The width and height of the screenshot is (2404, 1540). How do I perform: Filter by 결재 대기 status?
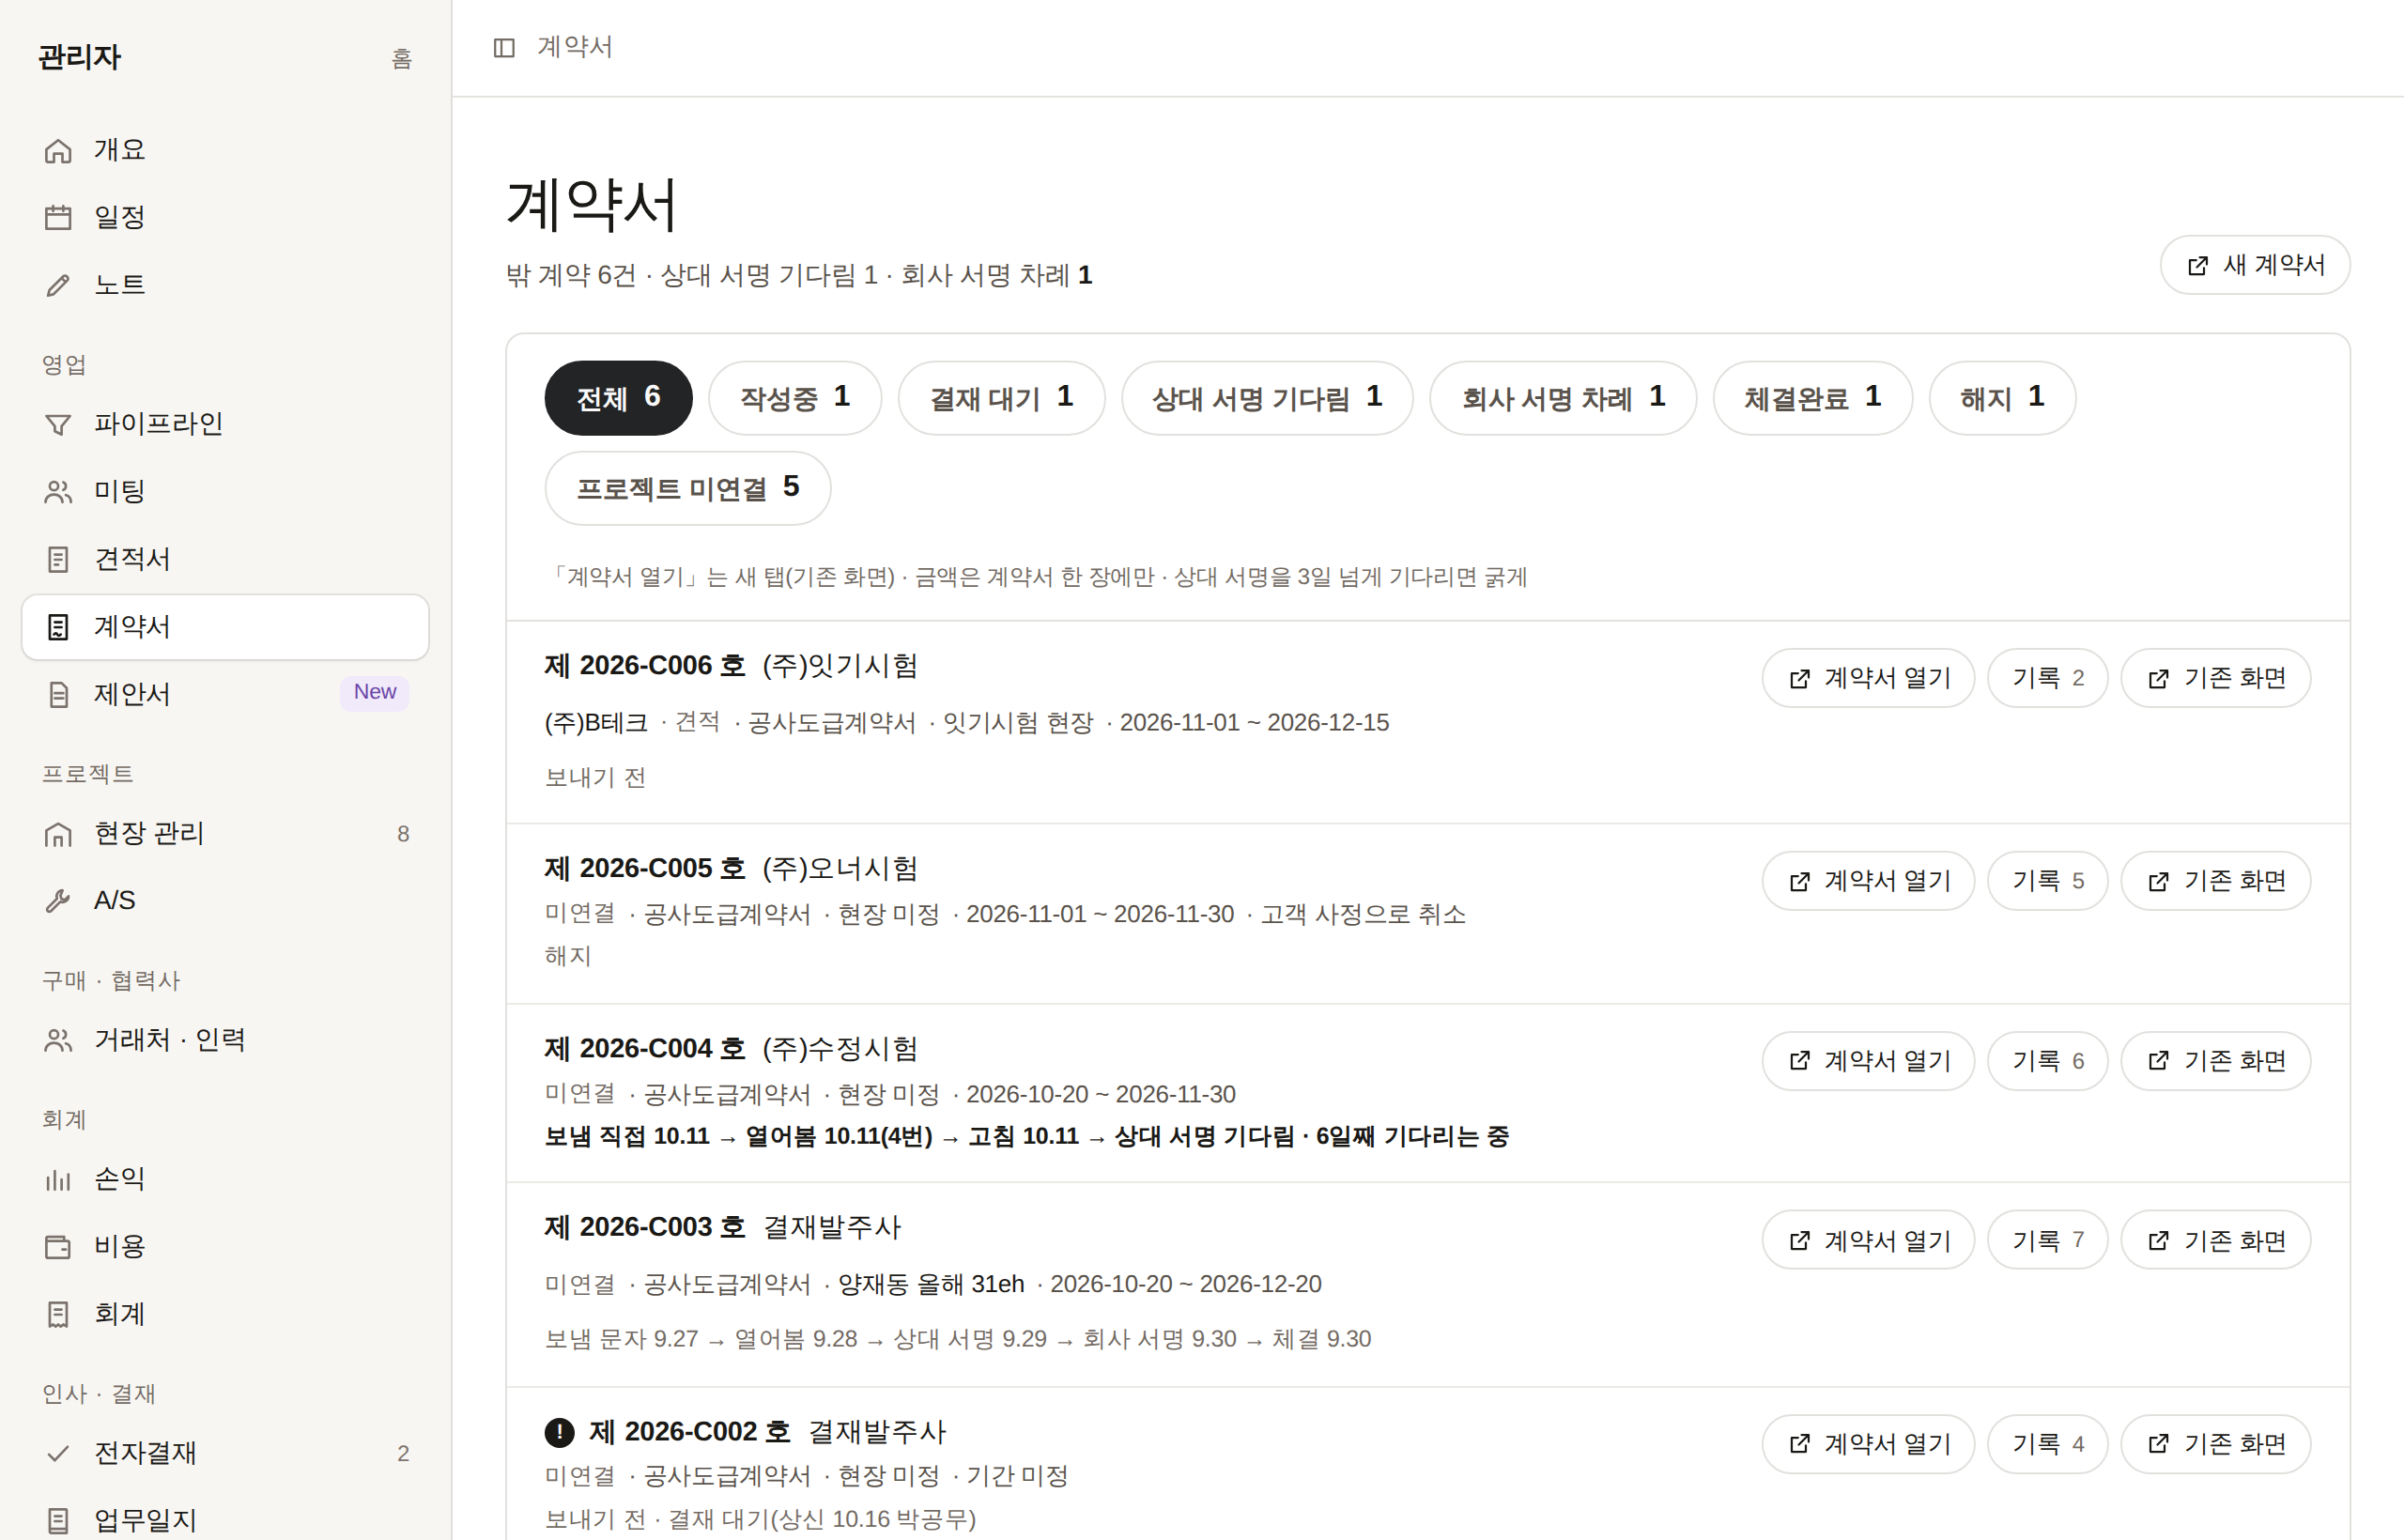click(1001, 398)
